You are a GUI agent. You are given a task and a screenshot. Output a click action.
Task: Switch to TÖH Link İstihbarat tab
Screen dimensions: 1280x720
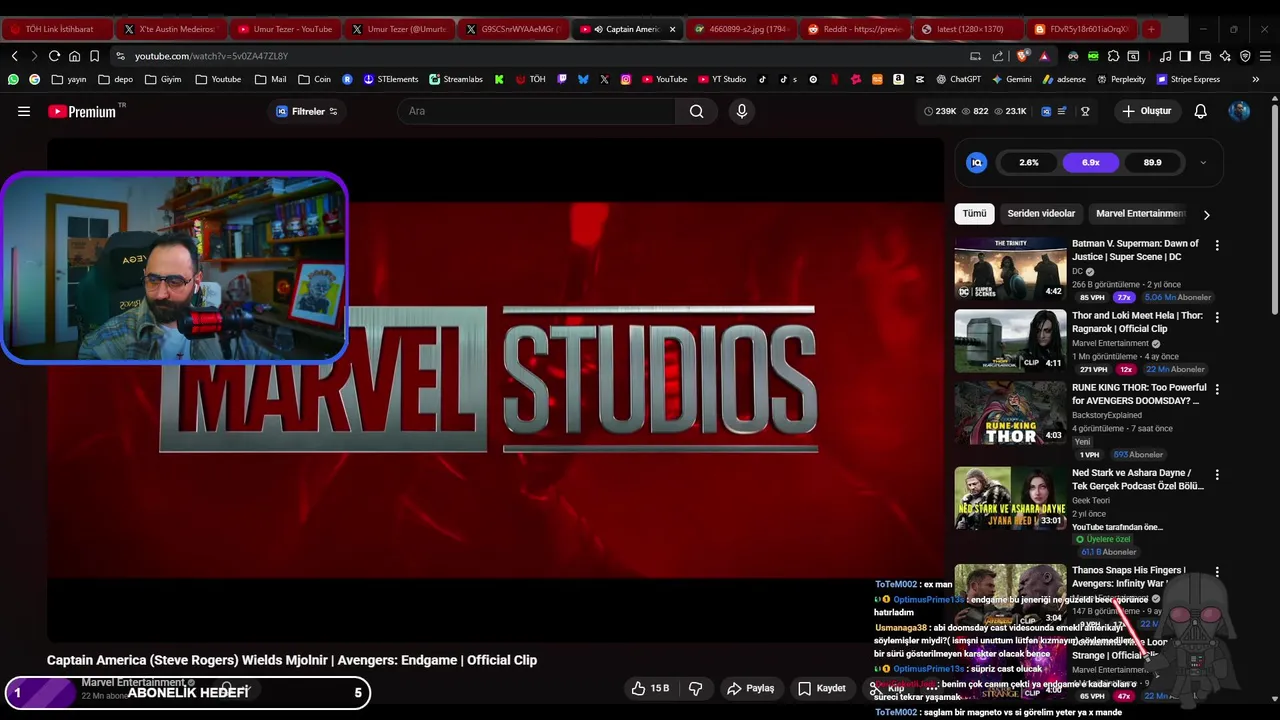56,29
